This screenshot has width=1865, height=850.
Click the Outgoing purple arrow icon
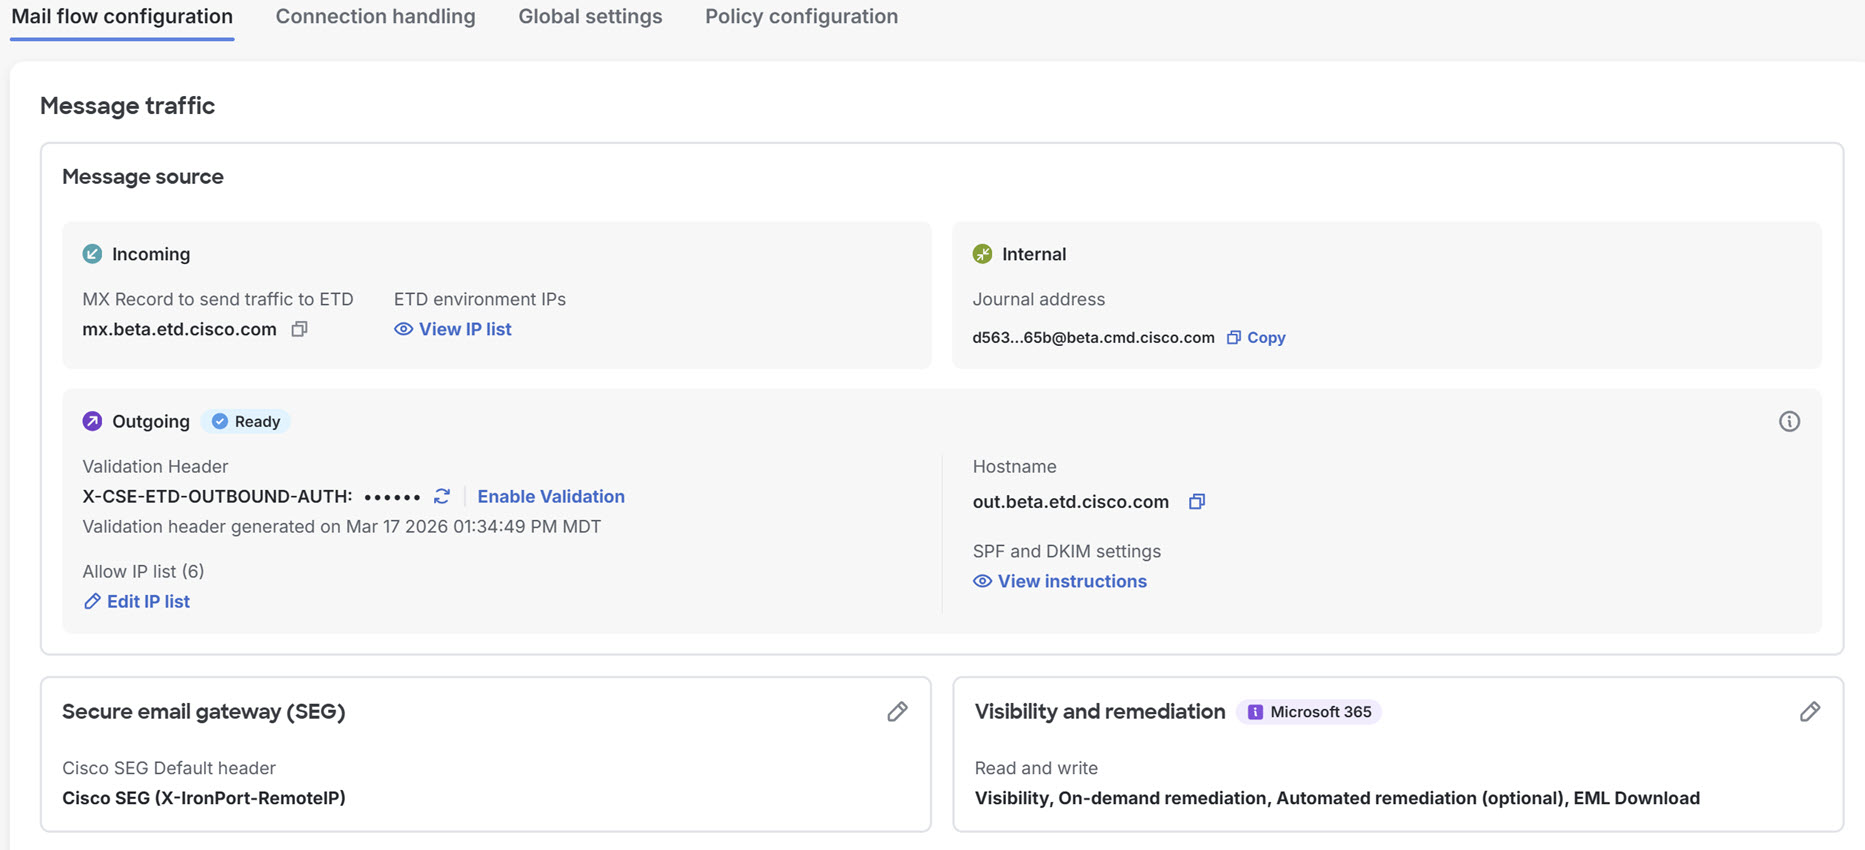[x=92, y=421]
